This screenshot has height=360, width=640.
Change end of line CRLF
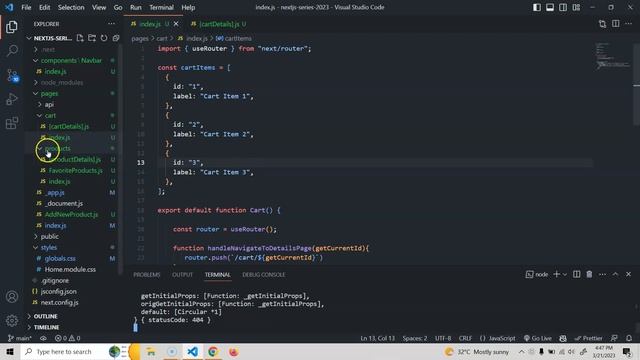pos(465,338)
